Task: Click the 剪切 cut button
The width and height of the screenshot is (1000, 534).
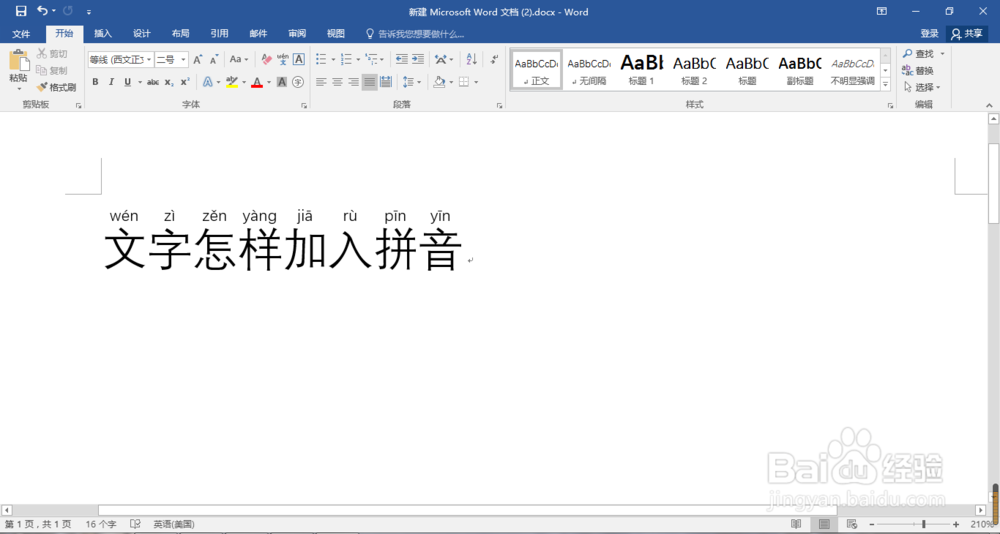Action: click(x=52, y=54)
